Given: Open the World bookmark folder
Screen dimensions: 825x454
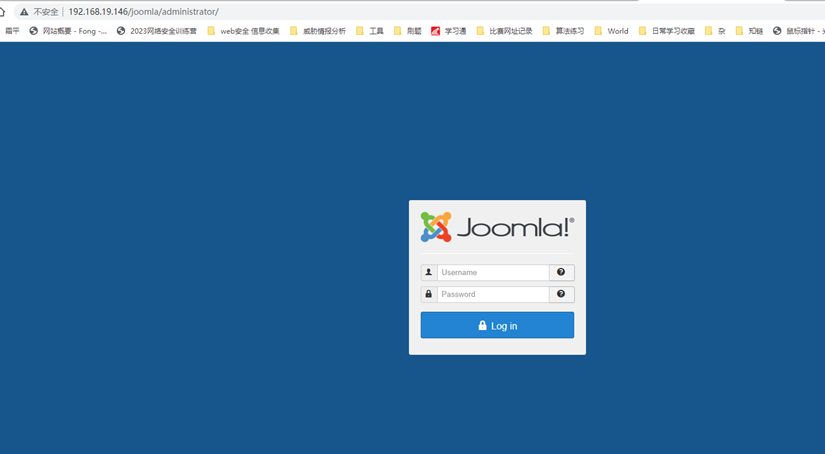Looking at the screenshot, I should 611,31.
